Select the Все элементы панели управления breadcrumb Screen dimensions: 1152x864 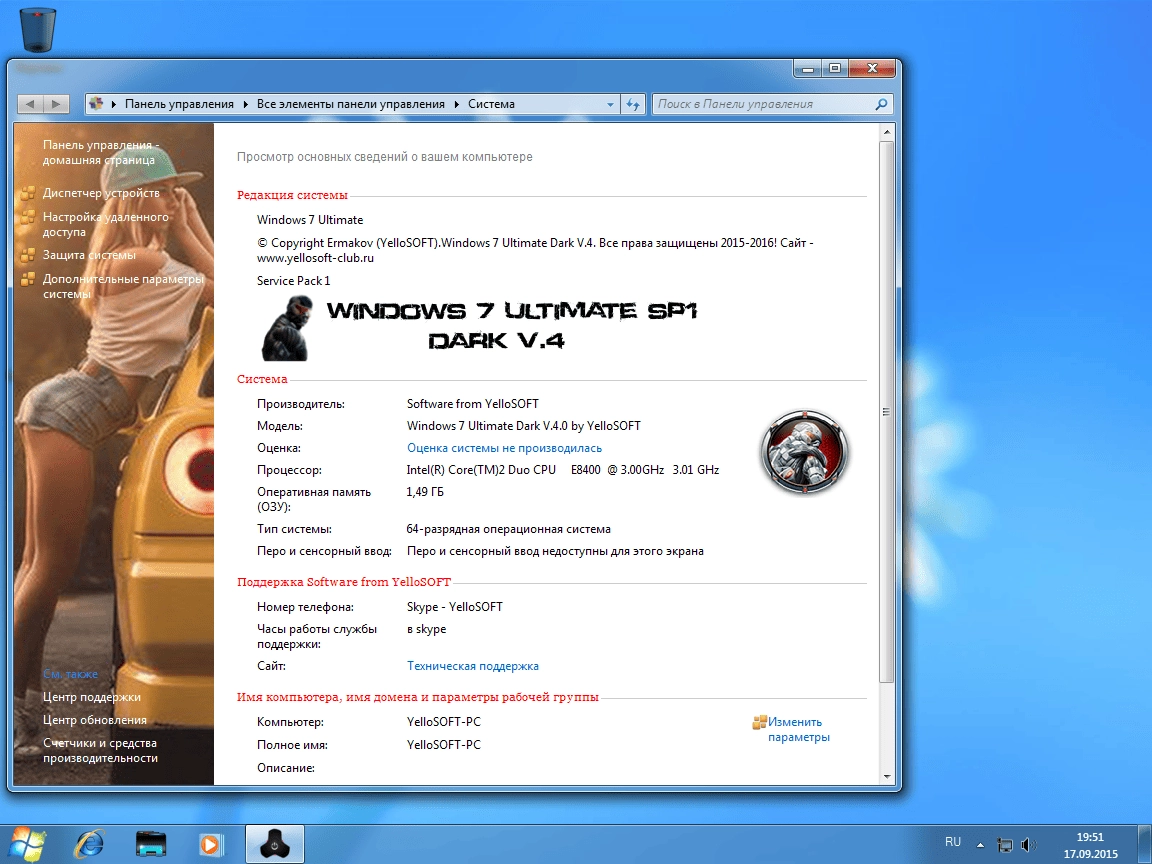(350, 104)
